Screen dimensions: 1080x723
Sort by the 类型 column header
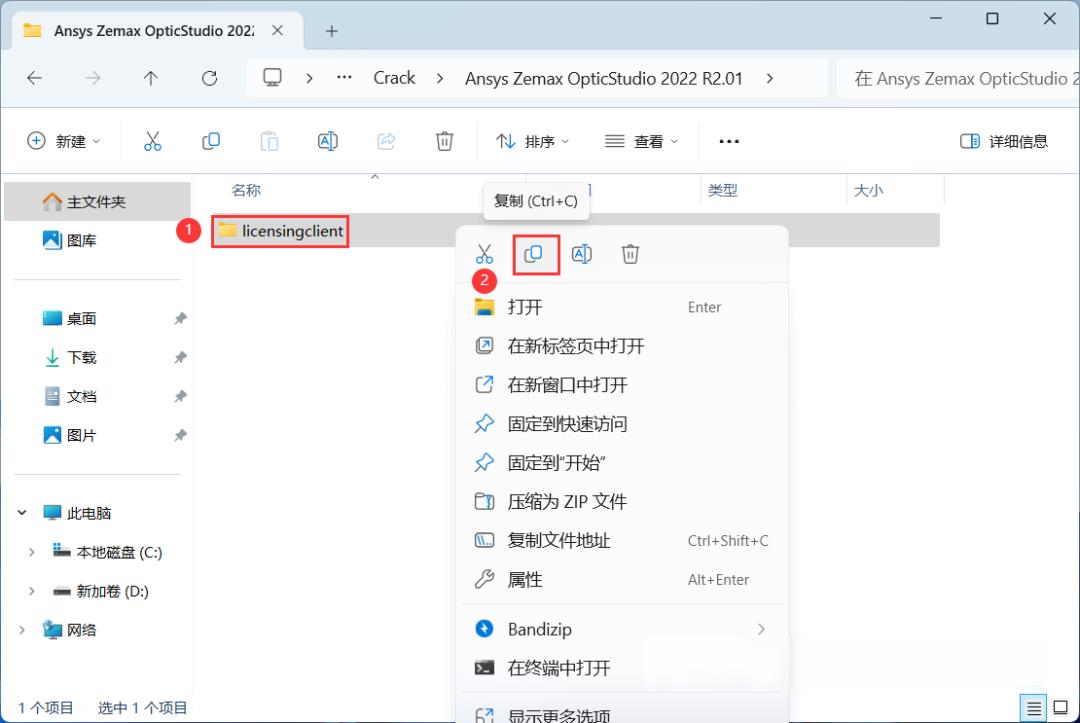(x=723, y=191)
